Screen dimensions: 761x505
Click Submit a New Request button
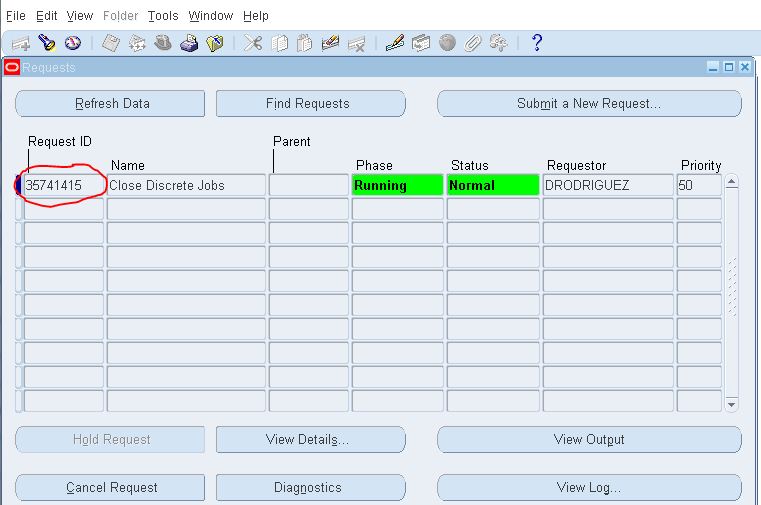click(x=589, y=104)
